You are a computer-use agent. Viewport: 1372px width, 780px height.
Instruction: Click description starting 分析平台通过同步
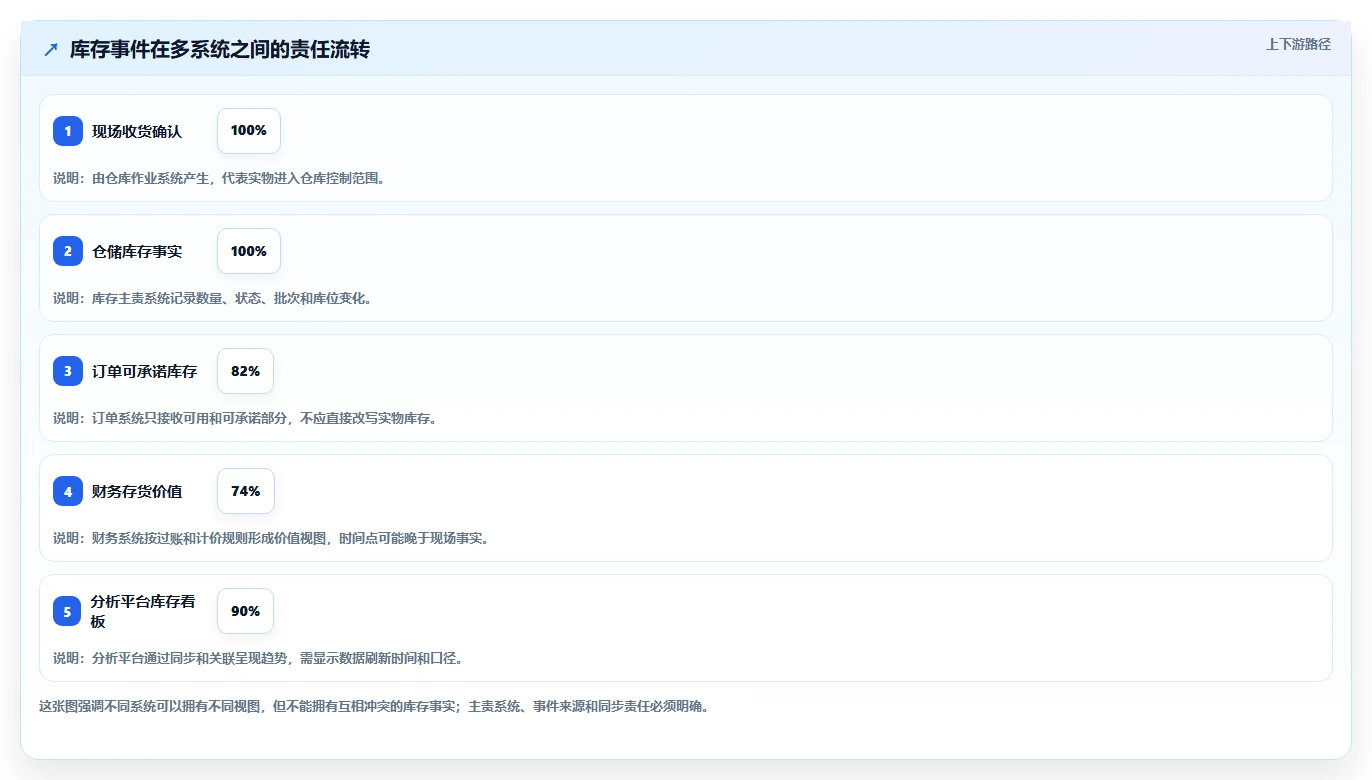(x=258, y=658)
